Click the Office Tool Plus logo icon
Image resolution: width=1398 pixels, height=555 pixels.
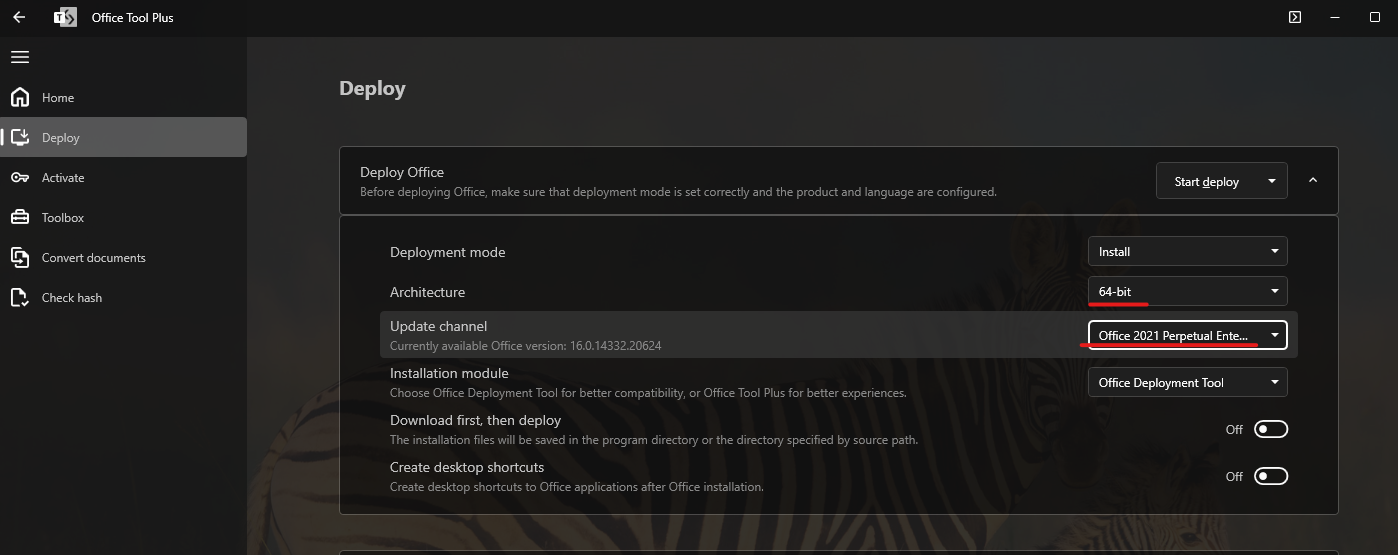(65, 17)
